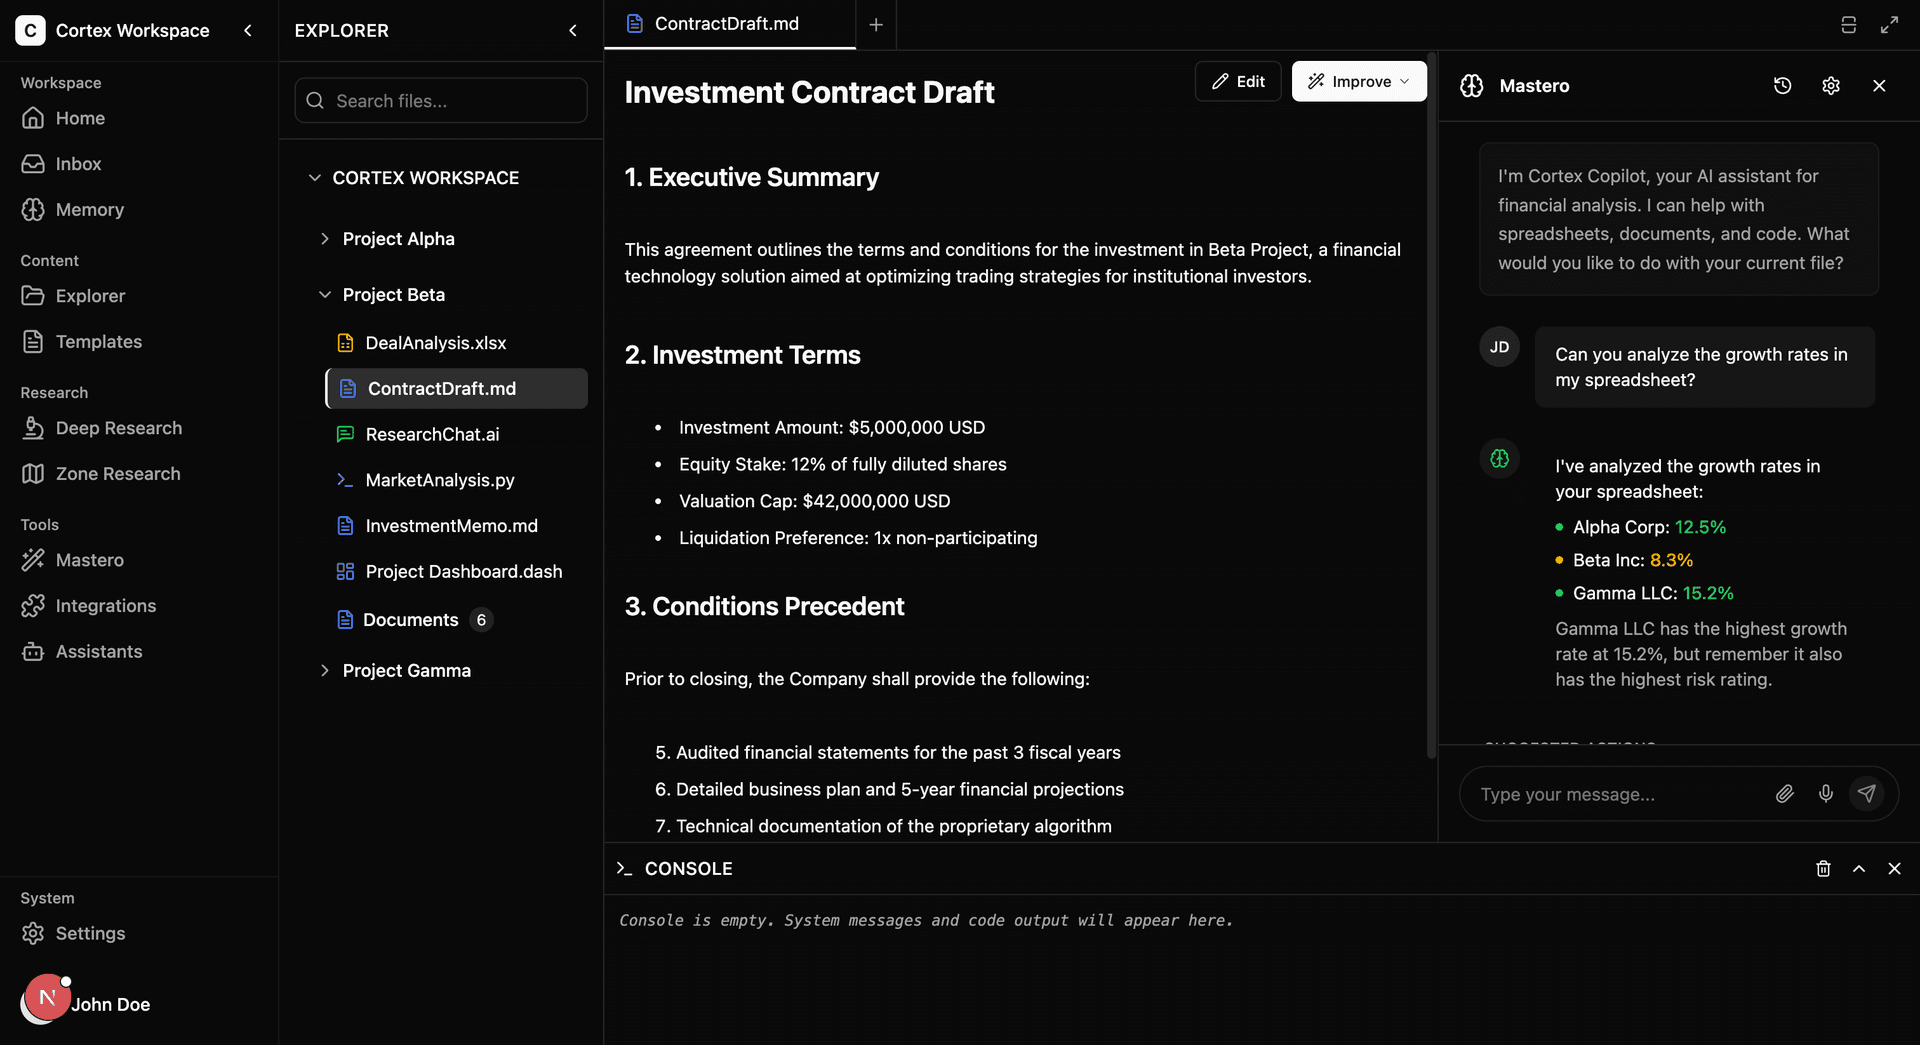
Task: Click the Edit button
Action: coord(1237,81)
